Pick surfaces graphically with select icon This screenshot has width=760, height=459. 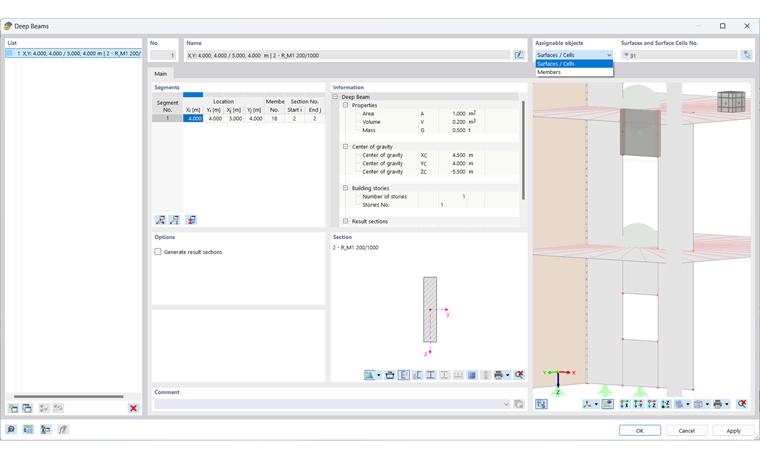746,55
